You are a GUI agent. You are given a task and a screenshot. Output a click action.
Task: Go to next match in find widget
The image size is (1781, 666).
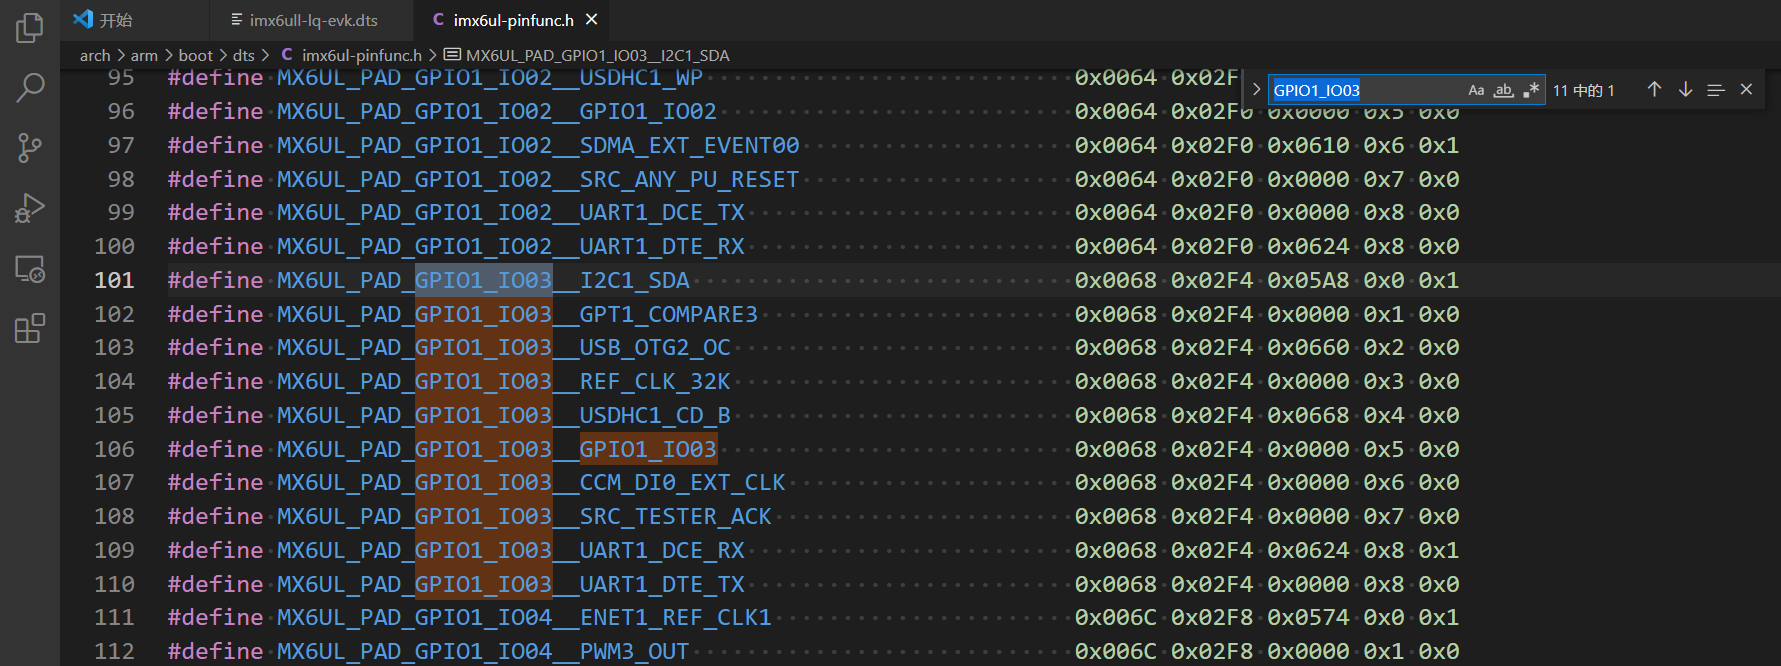coord(1685,89)
